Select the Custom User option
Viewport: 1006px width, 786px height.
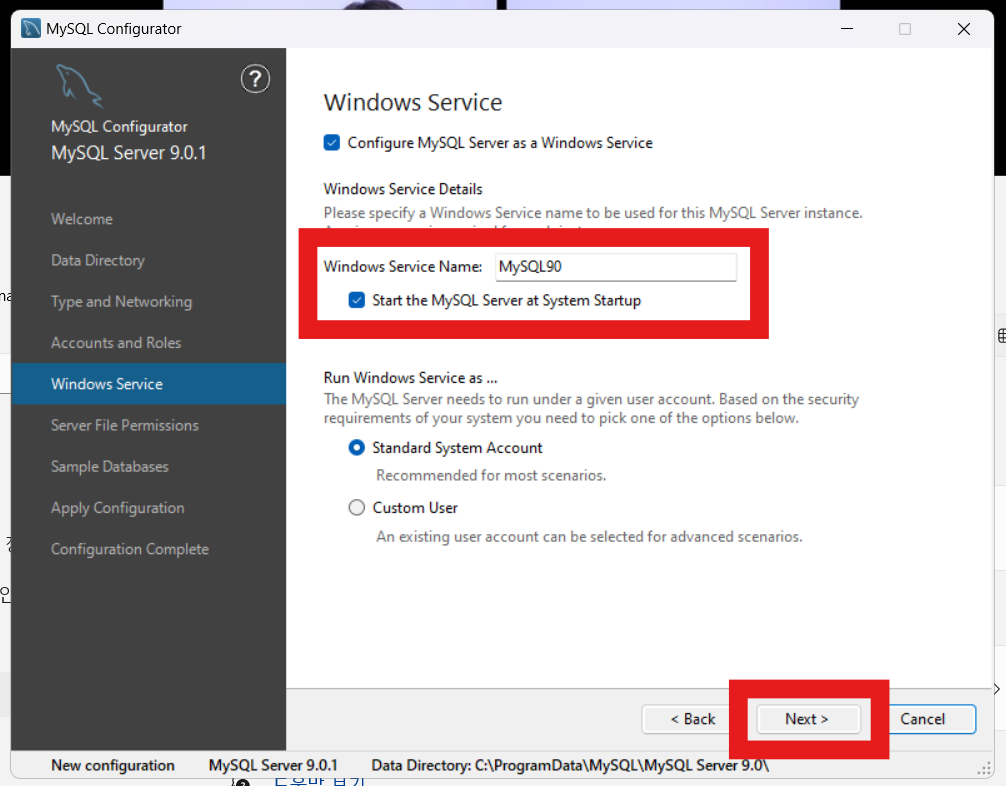coord(357,508)
